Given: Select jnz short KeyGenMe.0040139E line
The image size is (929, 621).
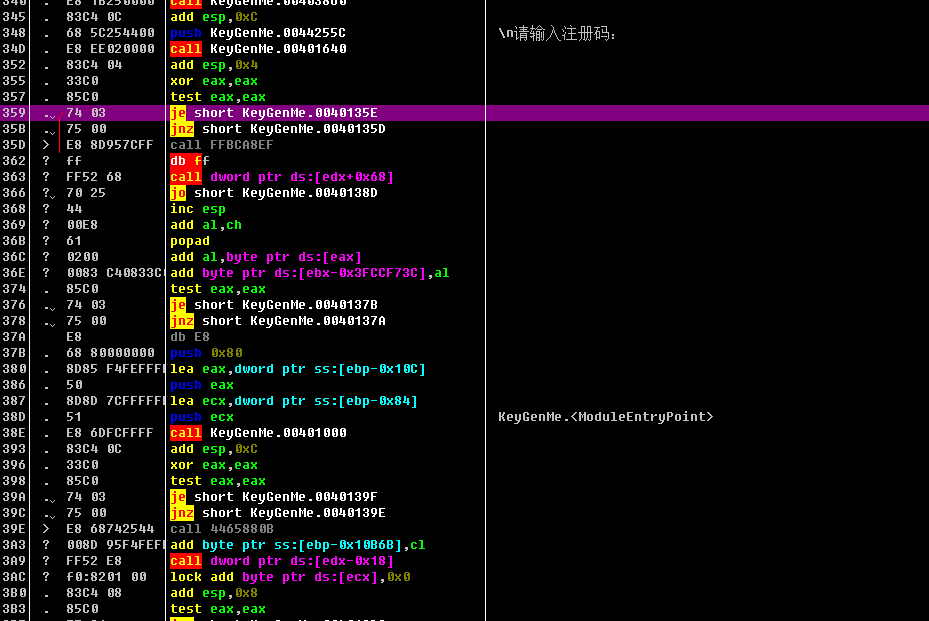Looking at the screenshot, I should click(x=278, y=513).
